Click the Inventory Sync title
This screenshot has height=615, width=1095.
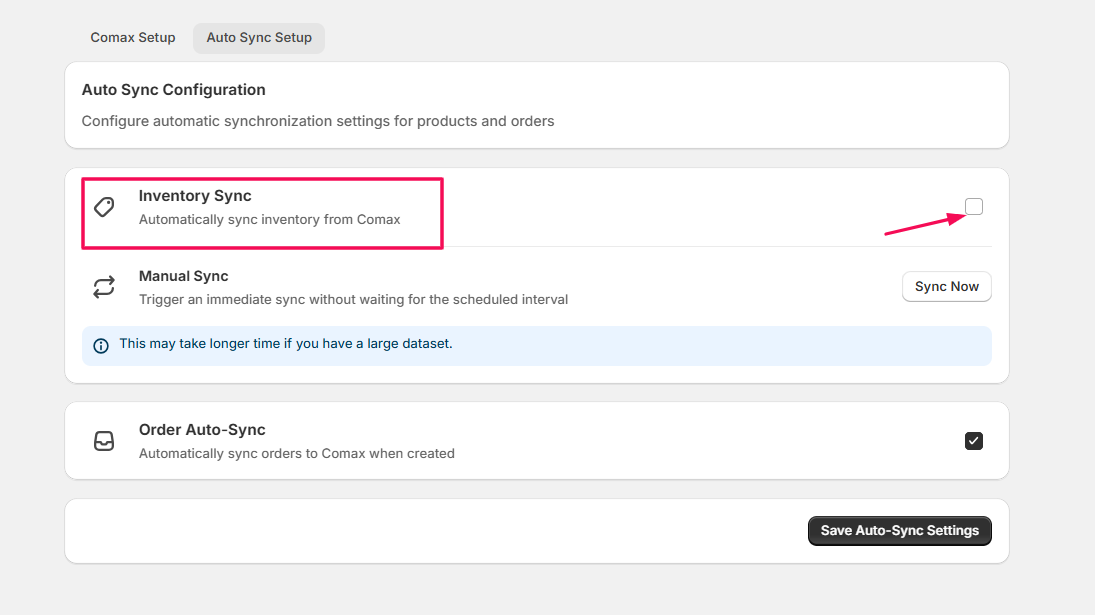195,196
